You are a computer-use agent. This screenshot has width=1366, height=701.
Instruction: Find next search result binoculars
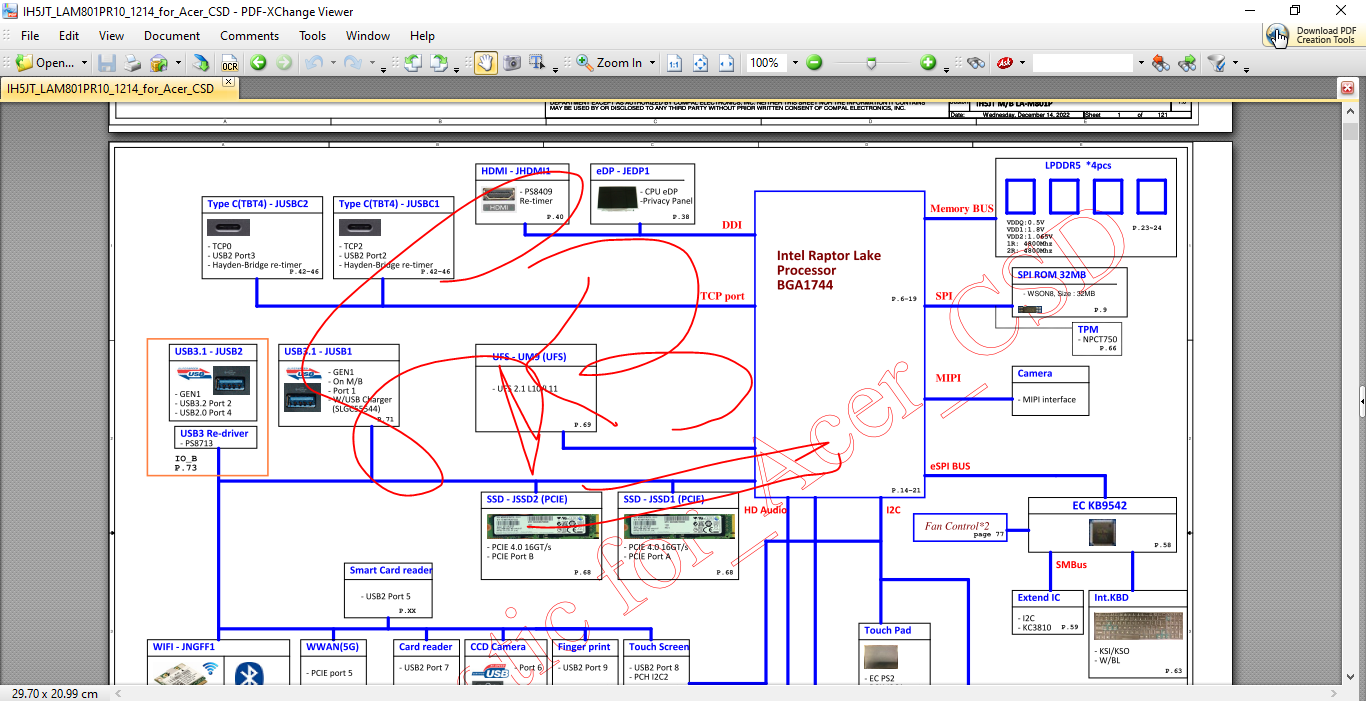point(1187,62)
